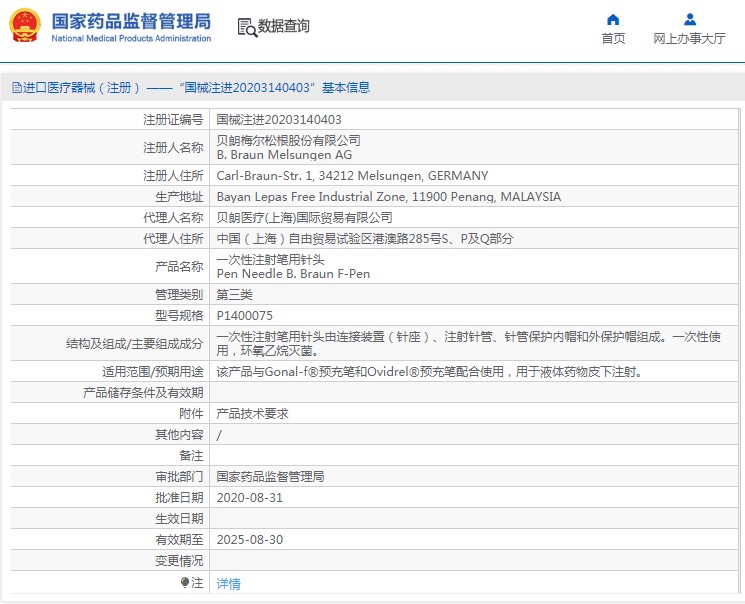Click the 产品名称 row label
Viewport: 745px width, 604px height.
pyautogui.click(x=179, y=267)
